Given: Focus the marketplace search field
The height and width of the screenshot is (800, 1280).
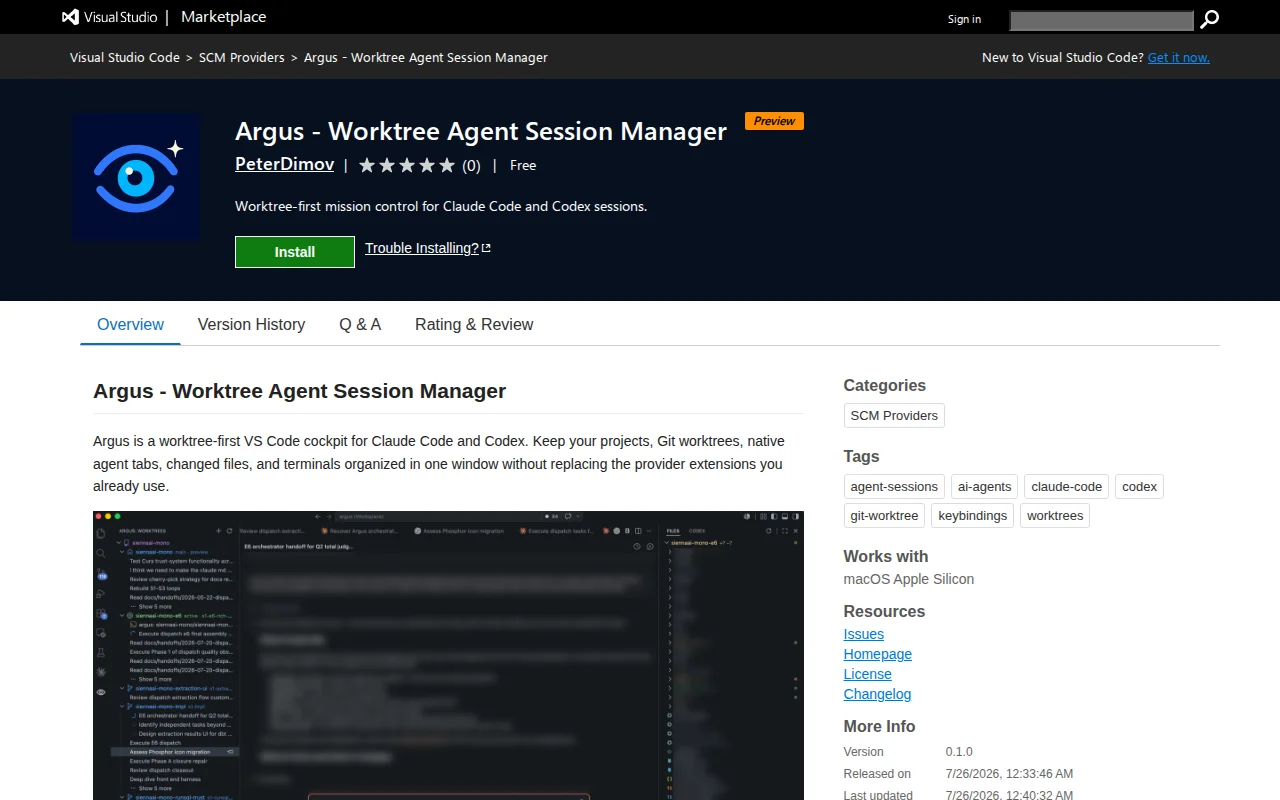Looking at the screenshot, I should point(1102,20).
